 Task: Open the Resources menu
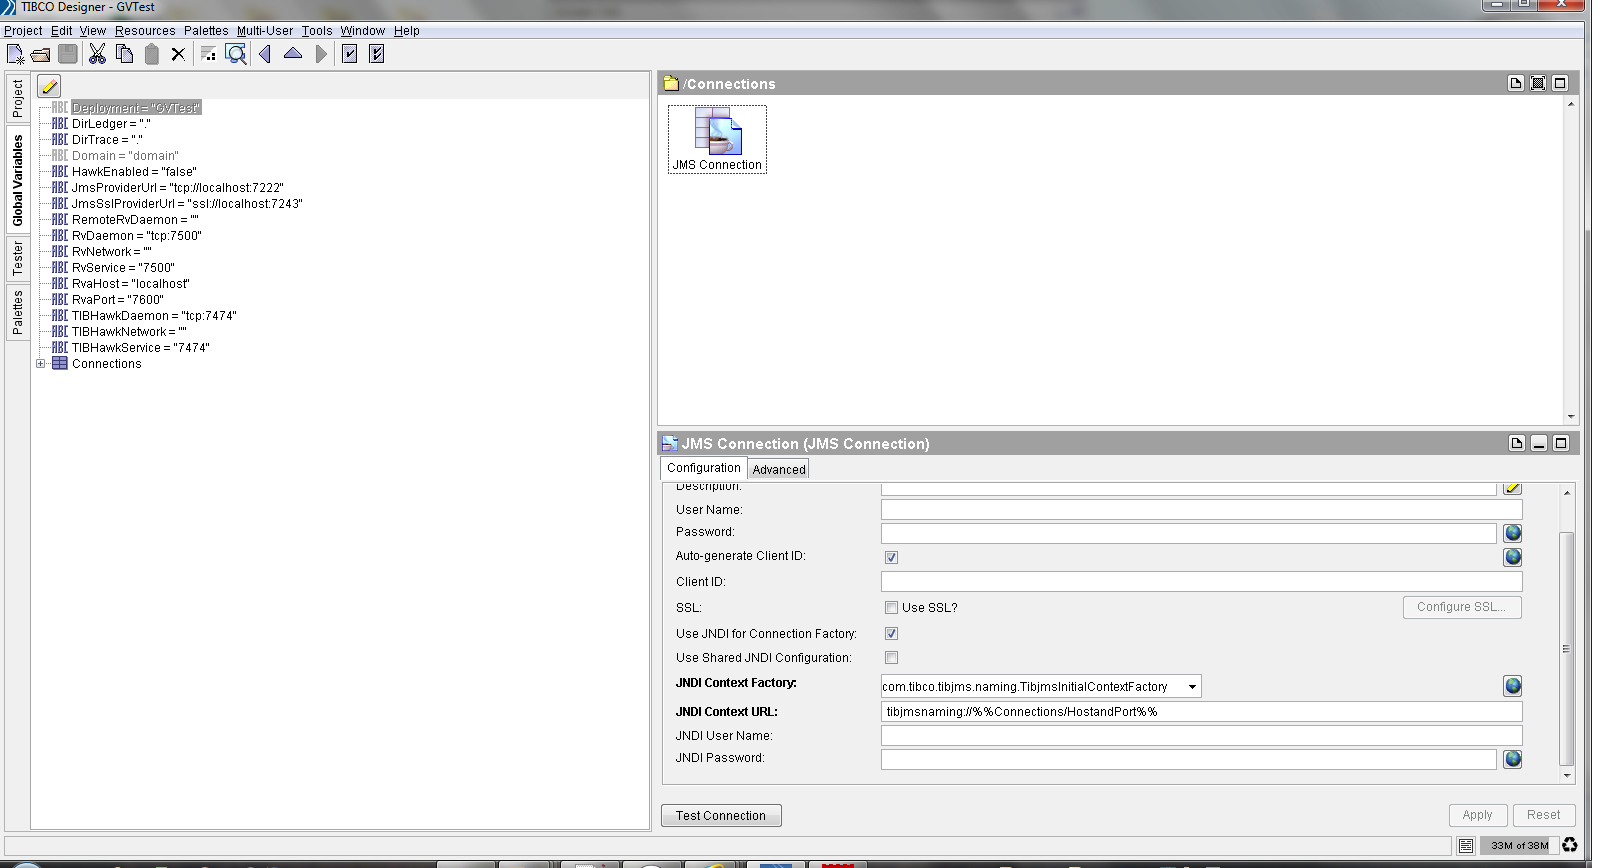click(x=145, y=31)
